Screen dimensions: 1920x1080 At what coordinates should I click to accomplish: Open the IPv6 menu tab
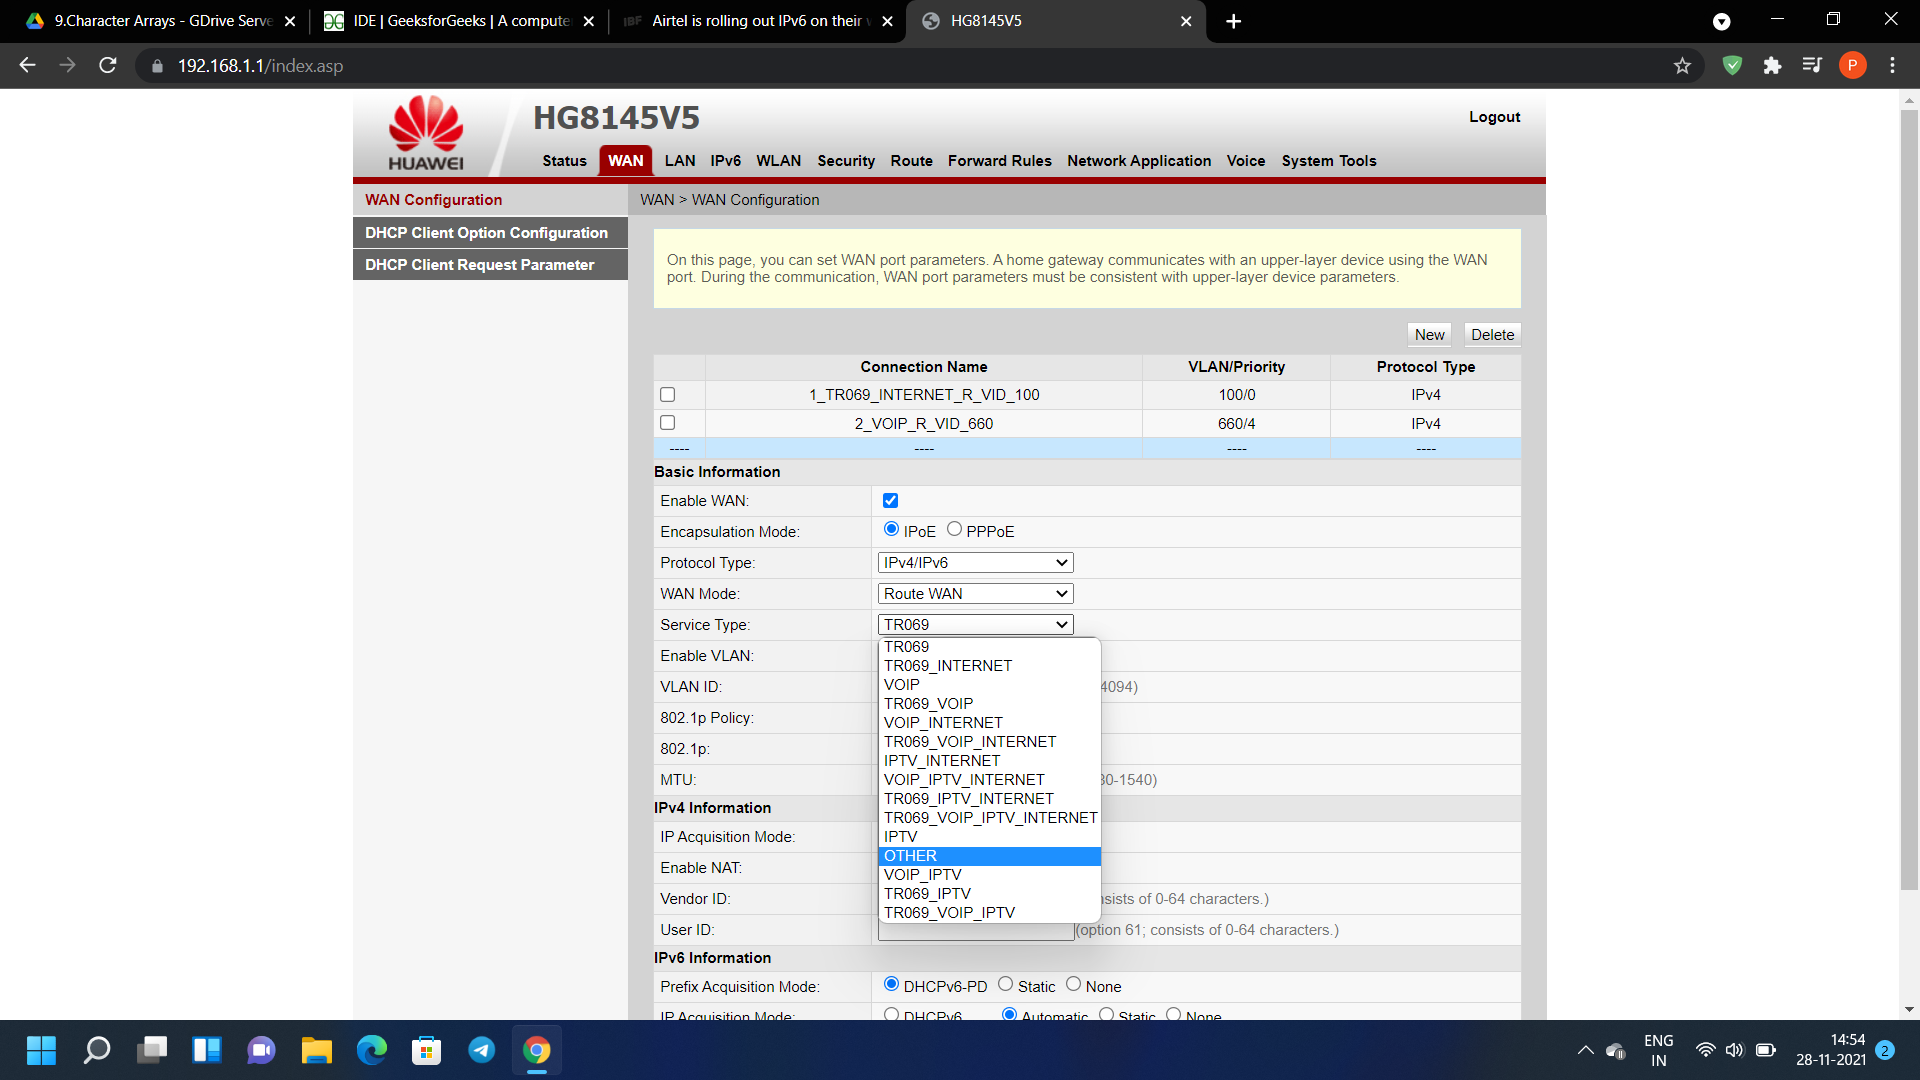point(725,161)
